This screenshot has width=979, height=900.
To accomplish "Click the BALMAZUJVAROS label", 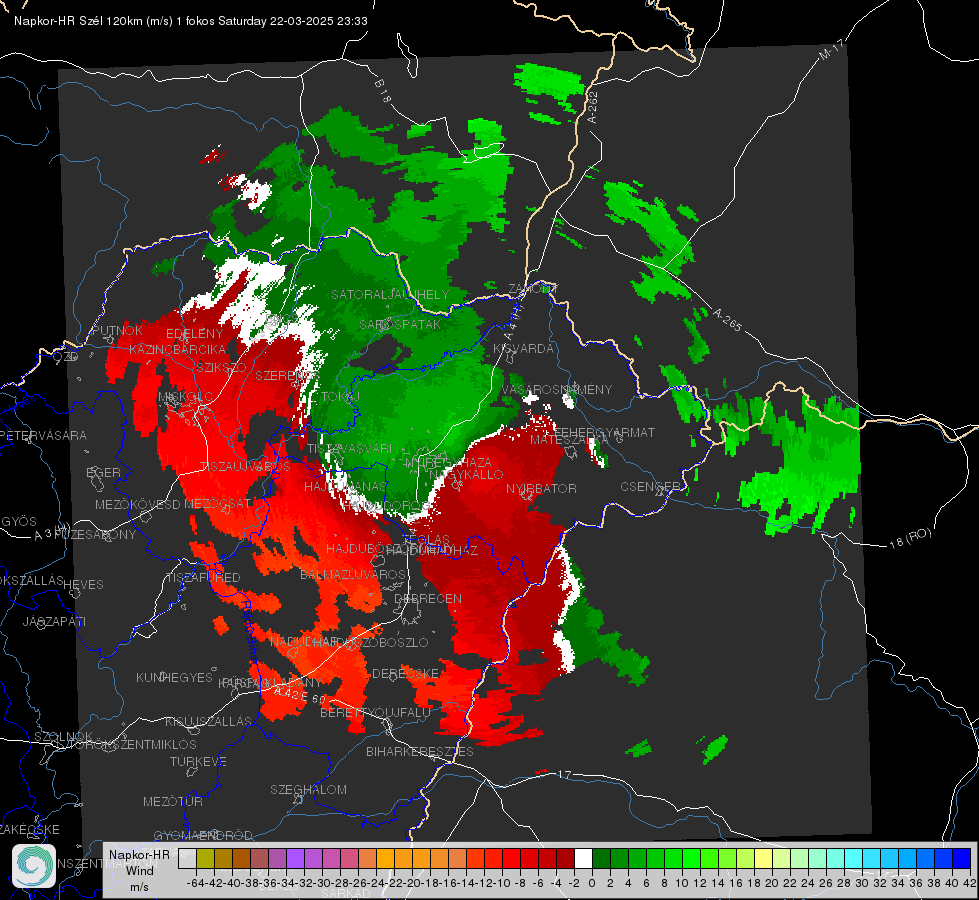I will pyautogui.click(x=353, y=575).
